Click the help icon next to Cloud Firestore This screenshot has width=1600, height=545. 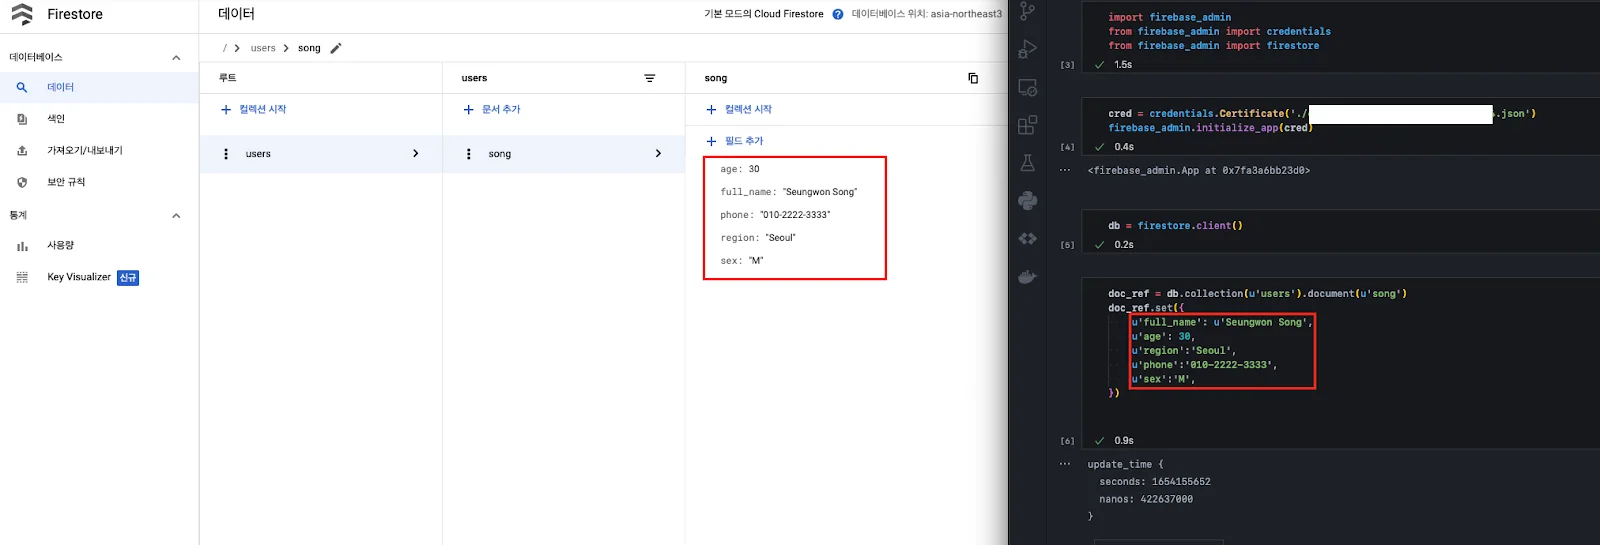coord(838,14)
